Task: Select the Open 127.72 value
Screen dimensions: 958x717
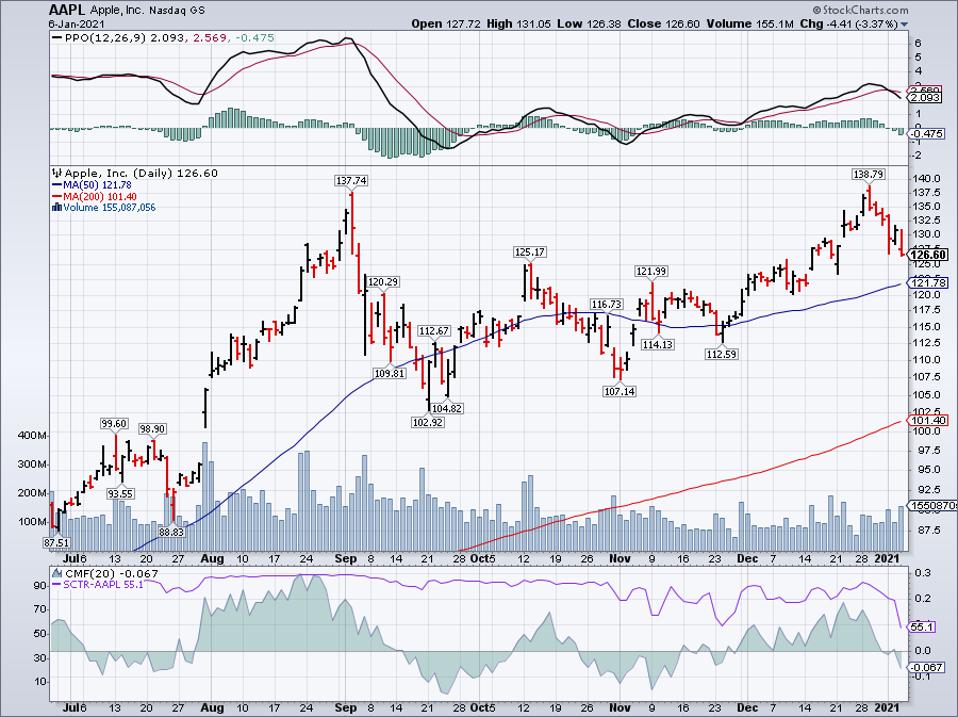Action: tap(447, 24)
